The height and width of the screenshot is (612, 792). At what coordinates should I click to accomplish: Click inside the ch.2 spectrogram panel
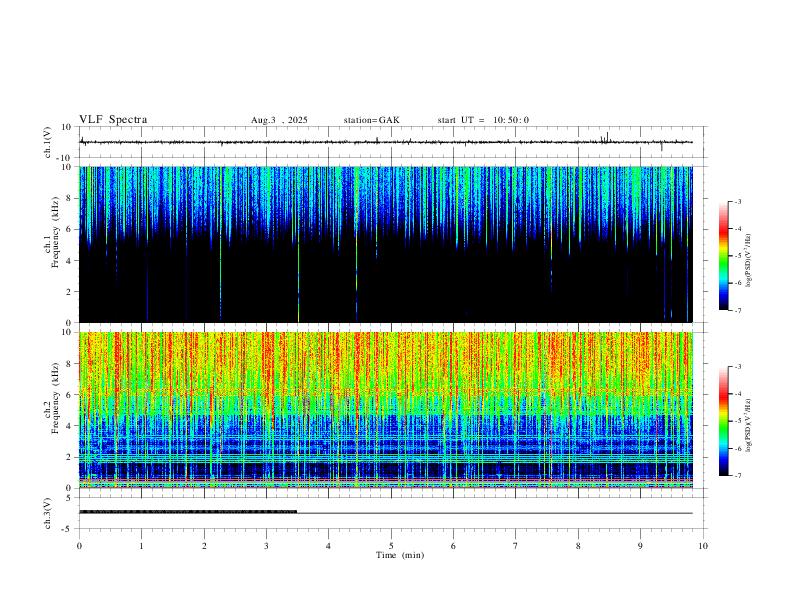385,410
